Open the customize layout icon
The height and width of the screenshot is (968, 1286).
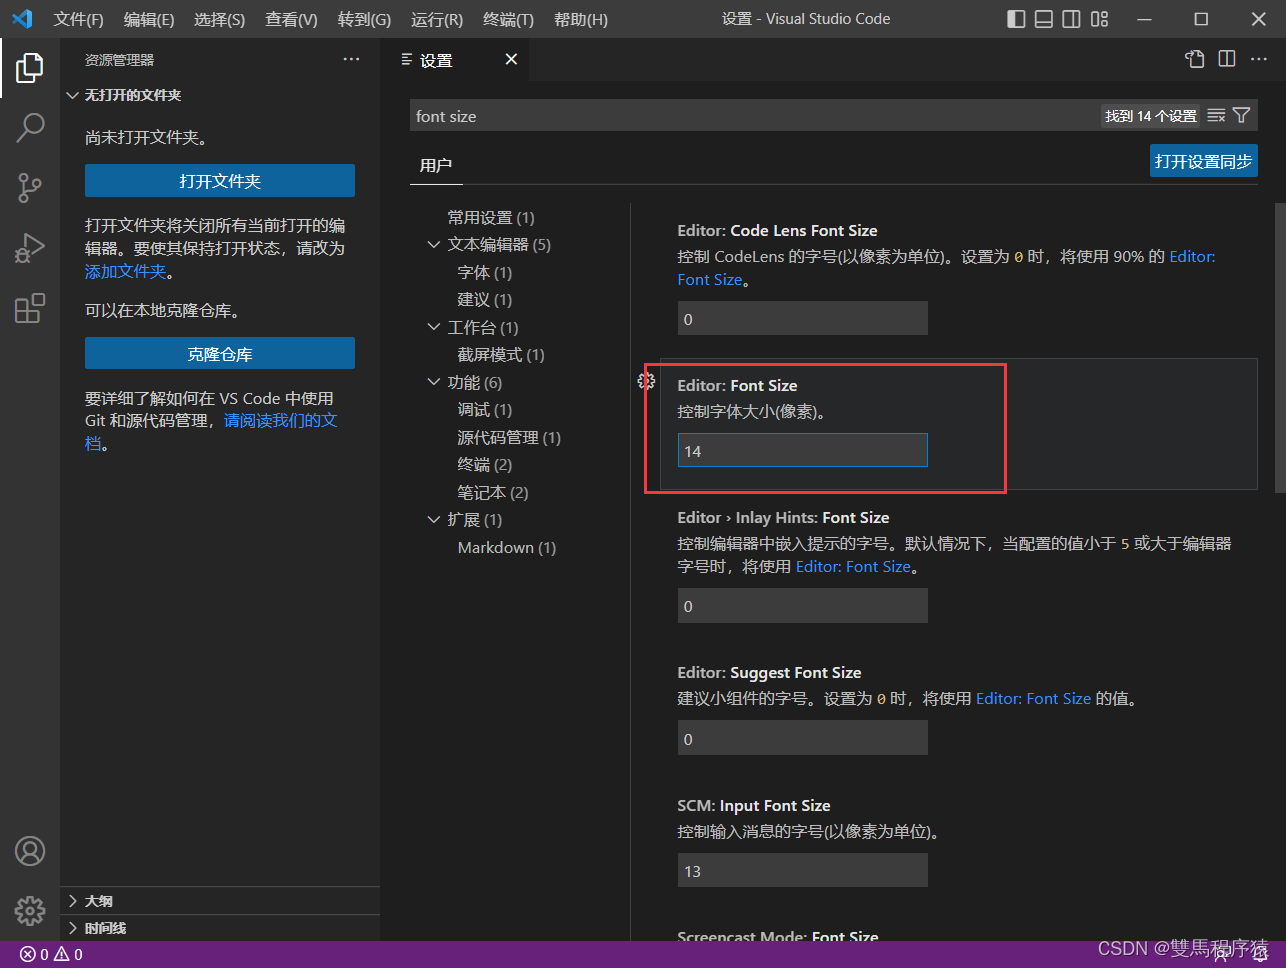coord(1099,19)
